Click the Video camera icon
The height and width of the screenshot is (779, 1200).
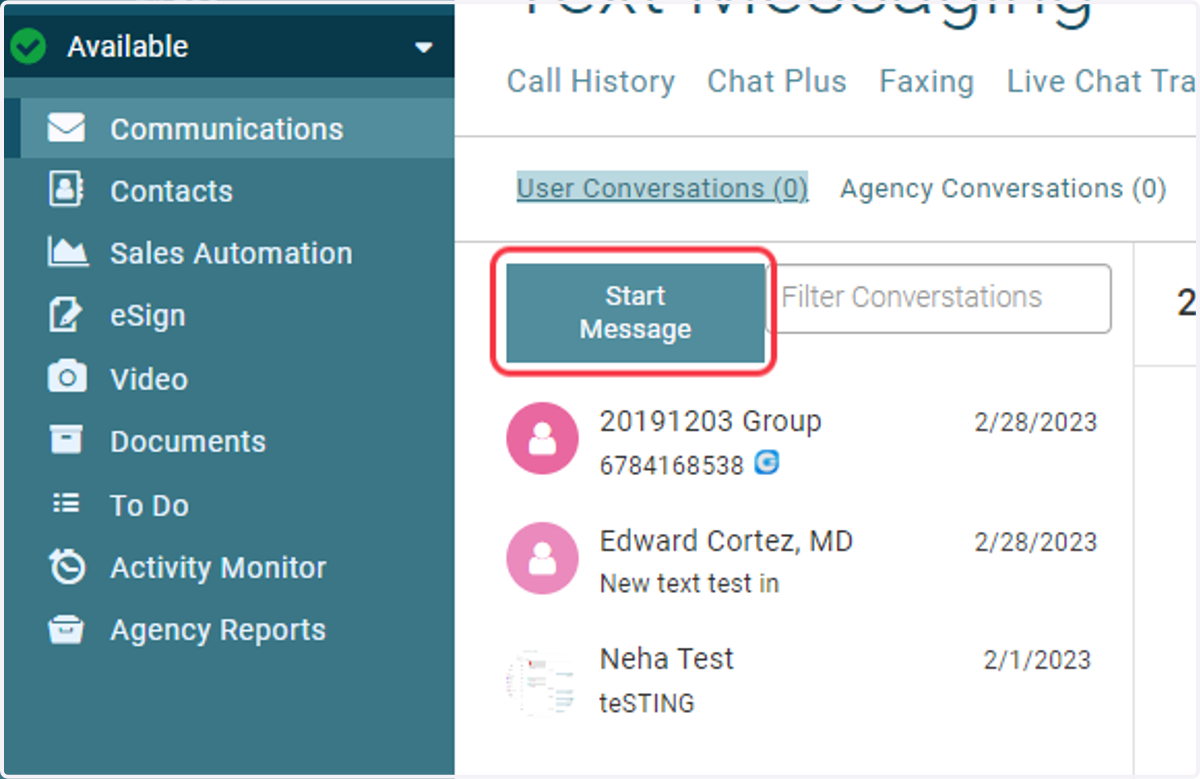[67, 378]
